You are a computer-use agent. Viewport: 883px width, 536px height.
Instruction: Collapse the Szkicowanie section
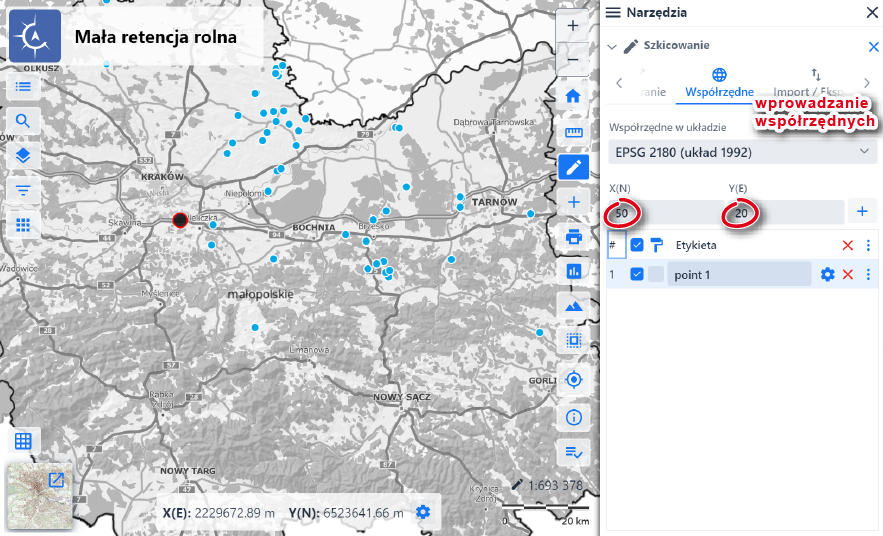[x=613, y=46]
